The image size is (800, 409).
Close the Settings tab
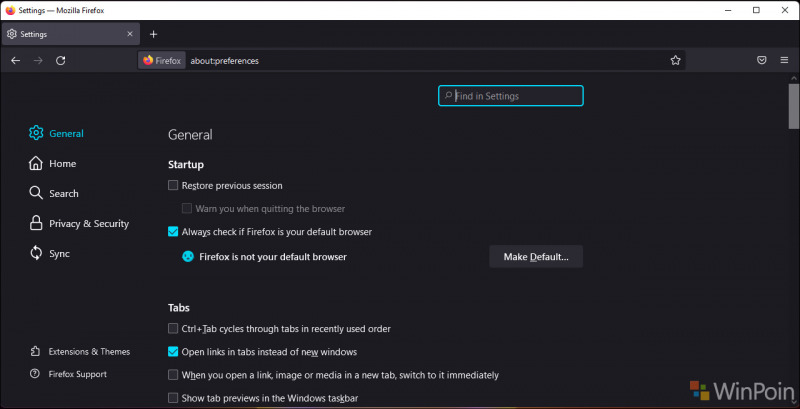tap(130, 34)
